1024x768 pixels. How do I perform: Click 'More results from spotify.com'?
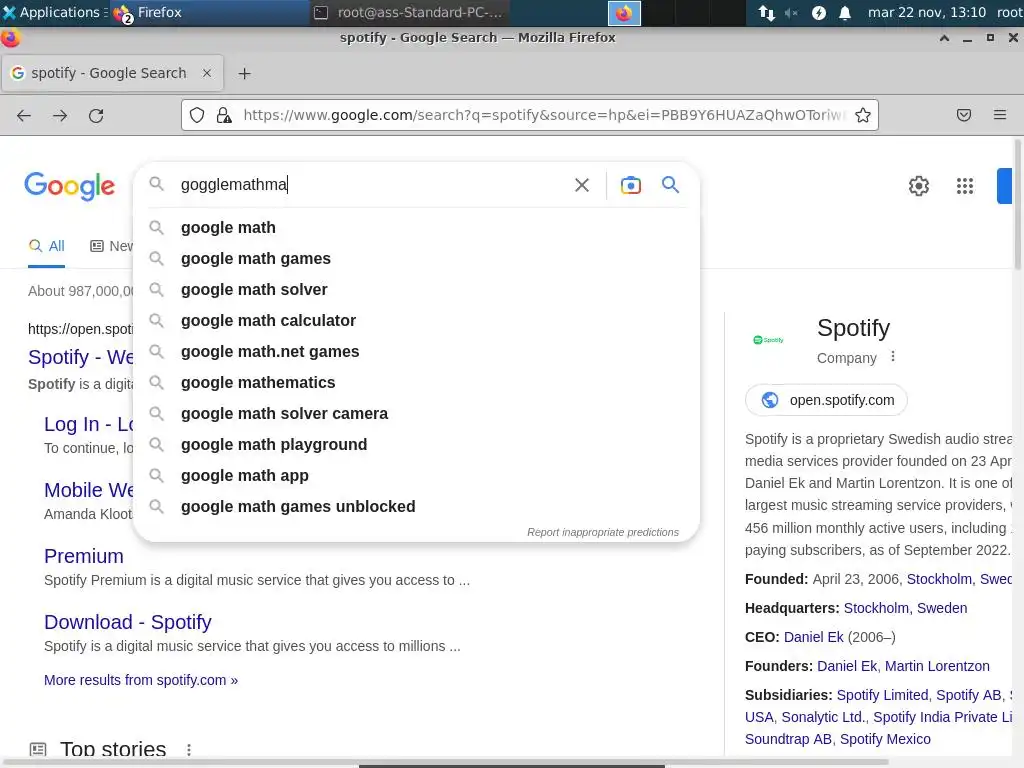coord(141,680)
